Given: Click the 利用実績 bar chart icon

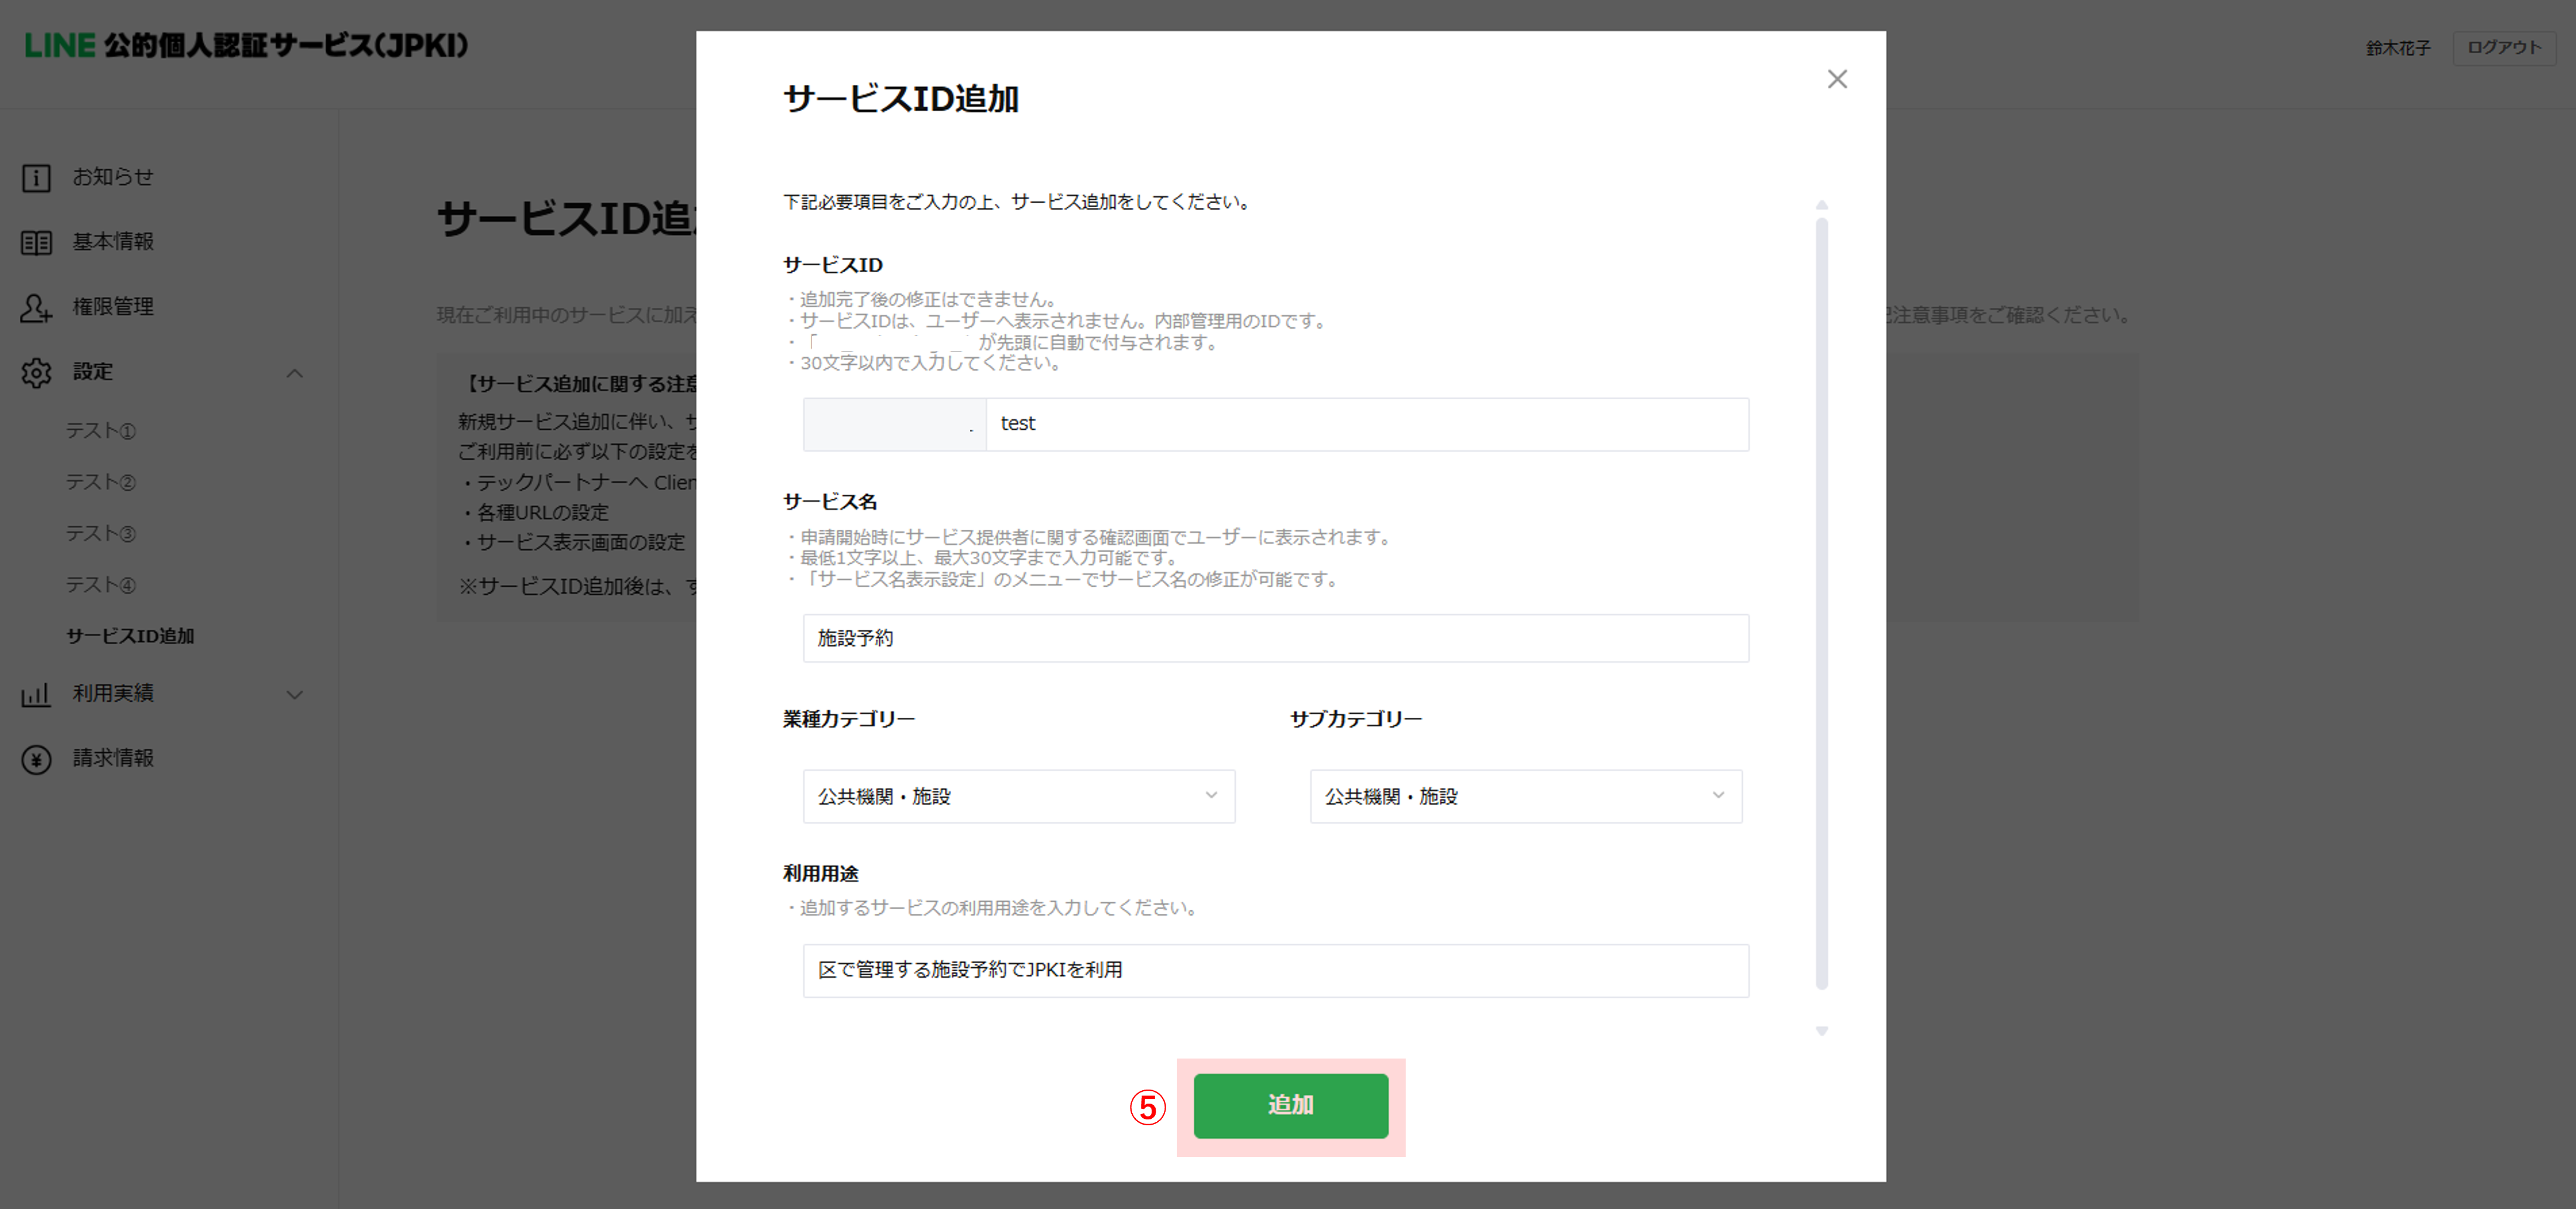Looking at the screenshot, I should 36,694.
